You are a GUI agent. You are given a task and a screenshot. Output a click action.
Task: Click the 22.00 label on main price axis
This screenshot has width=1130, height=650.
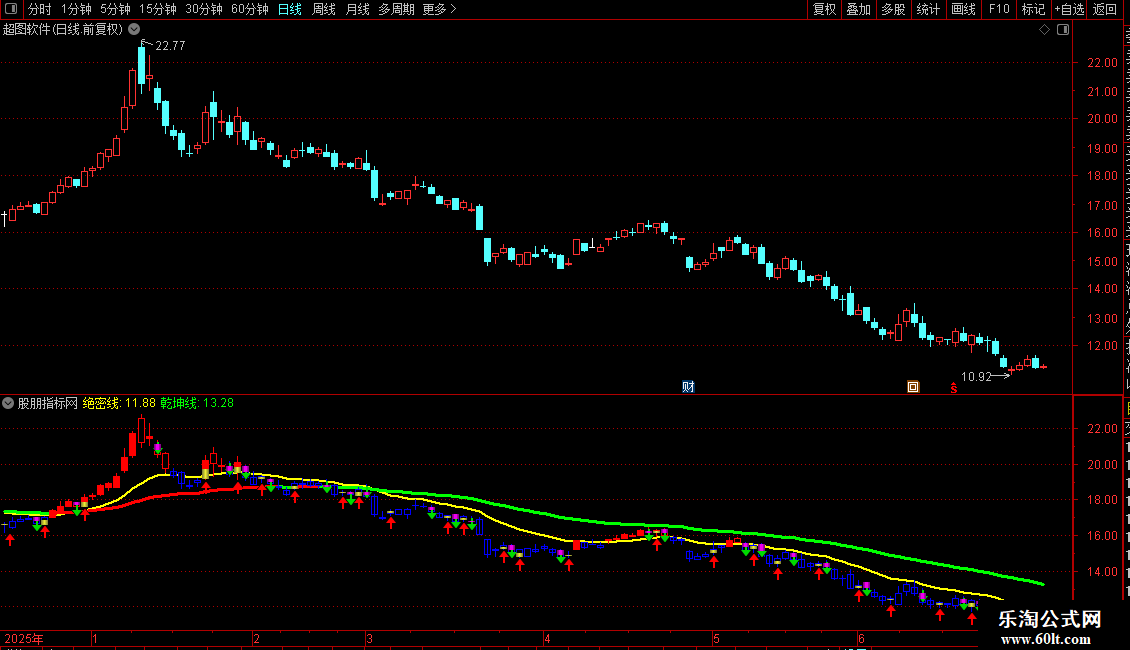[1103, 63]
